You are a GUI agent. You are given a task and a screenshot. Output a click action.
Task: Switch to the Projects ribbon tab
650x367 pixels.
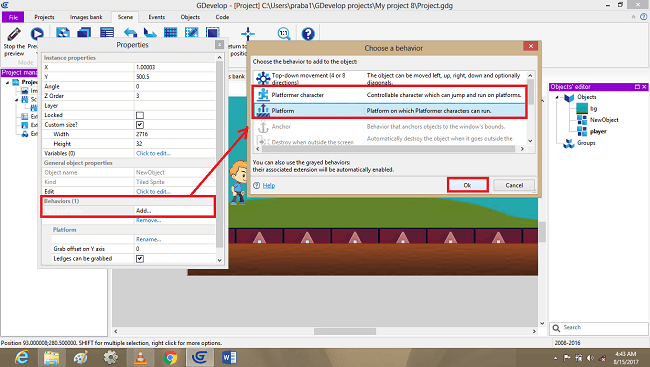pos(44,17)
